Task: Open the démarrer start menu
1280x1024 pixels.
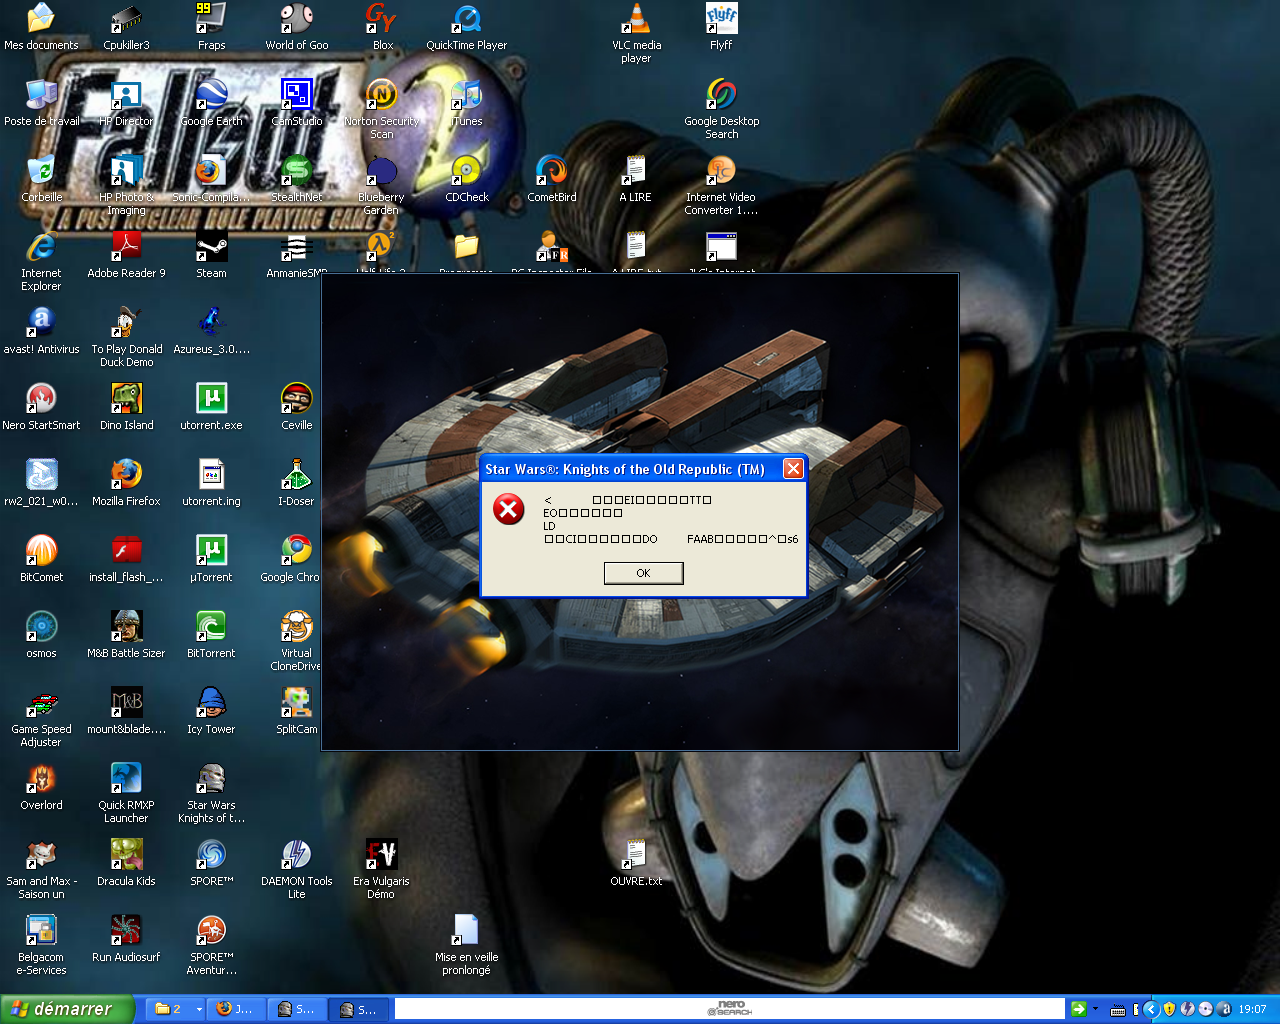Action: pos(67,1009)
